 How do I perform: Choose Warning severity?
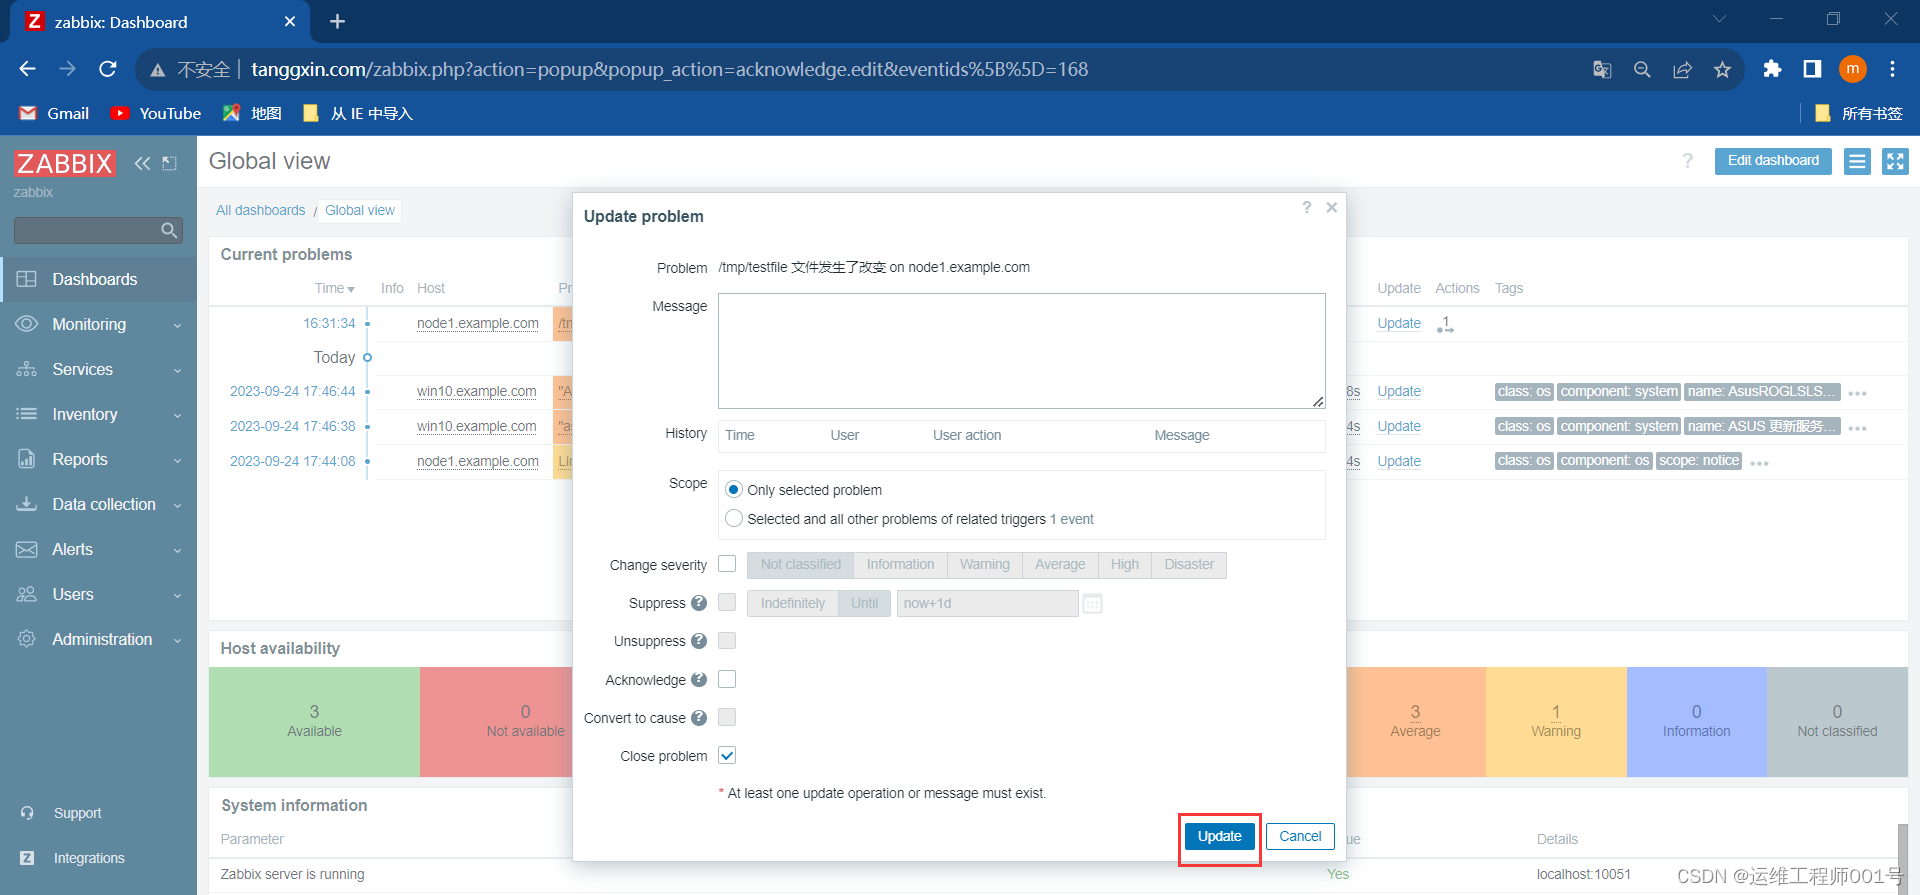[x=984, y=565]
